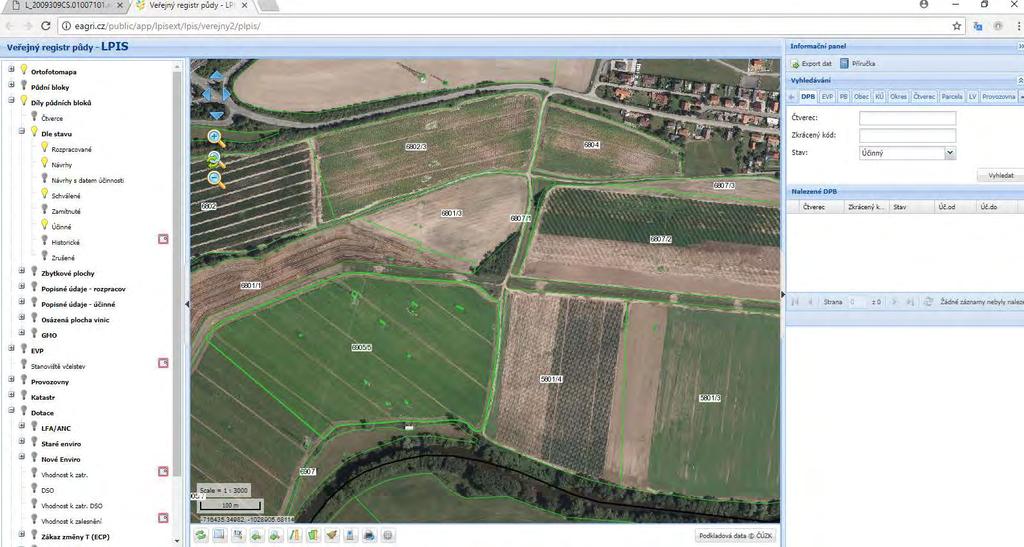Select the measure ruler tool
Viewport: 1024px width, 547px height.
click(x=295, y=535)
